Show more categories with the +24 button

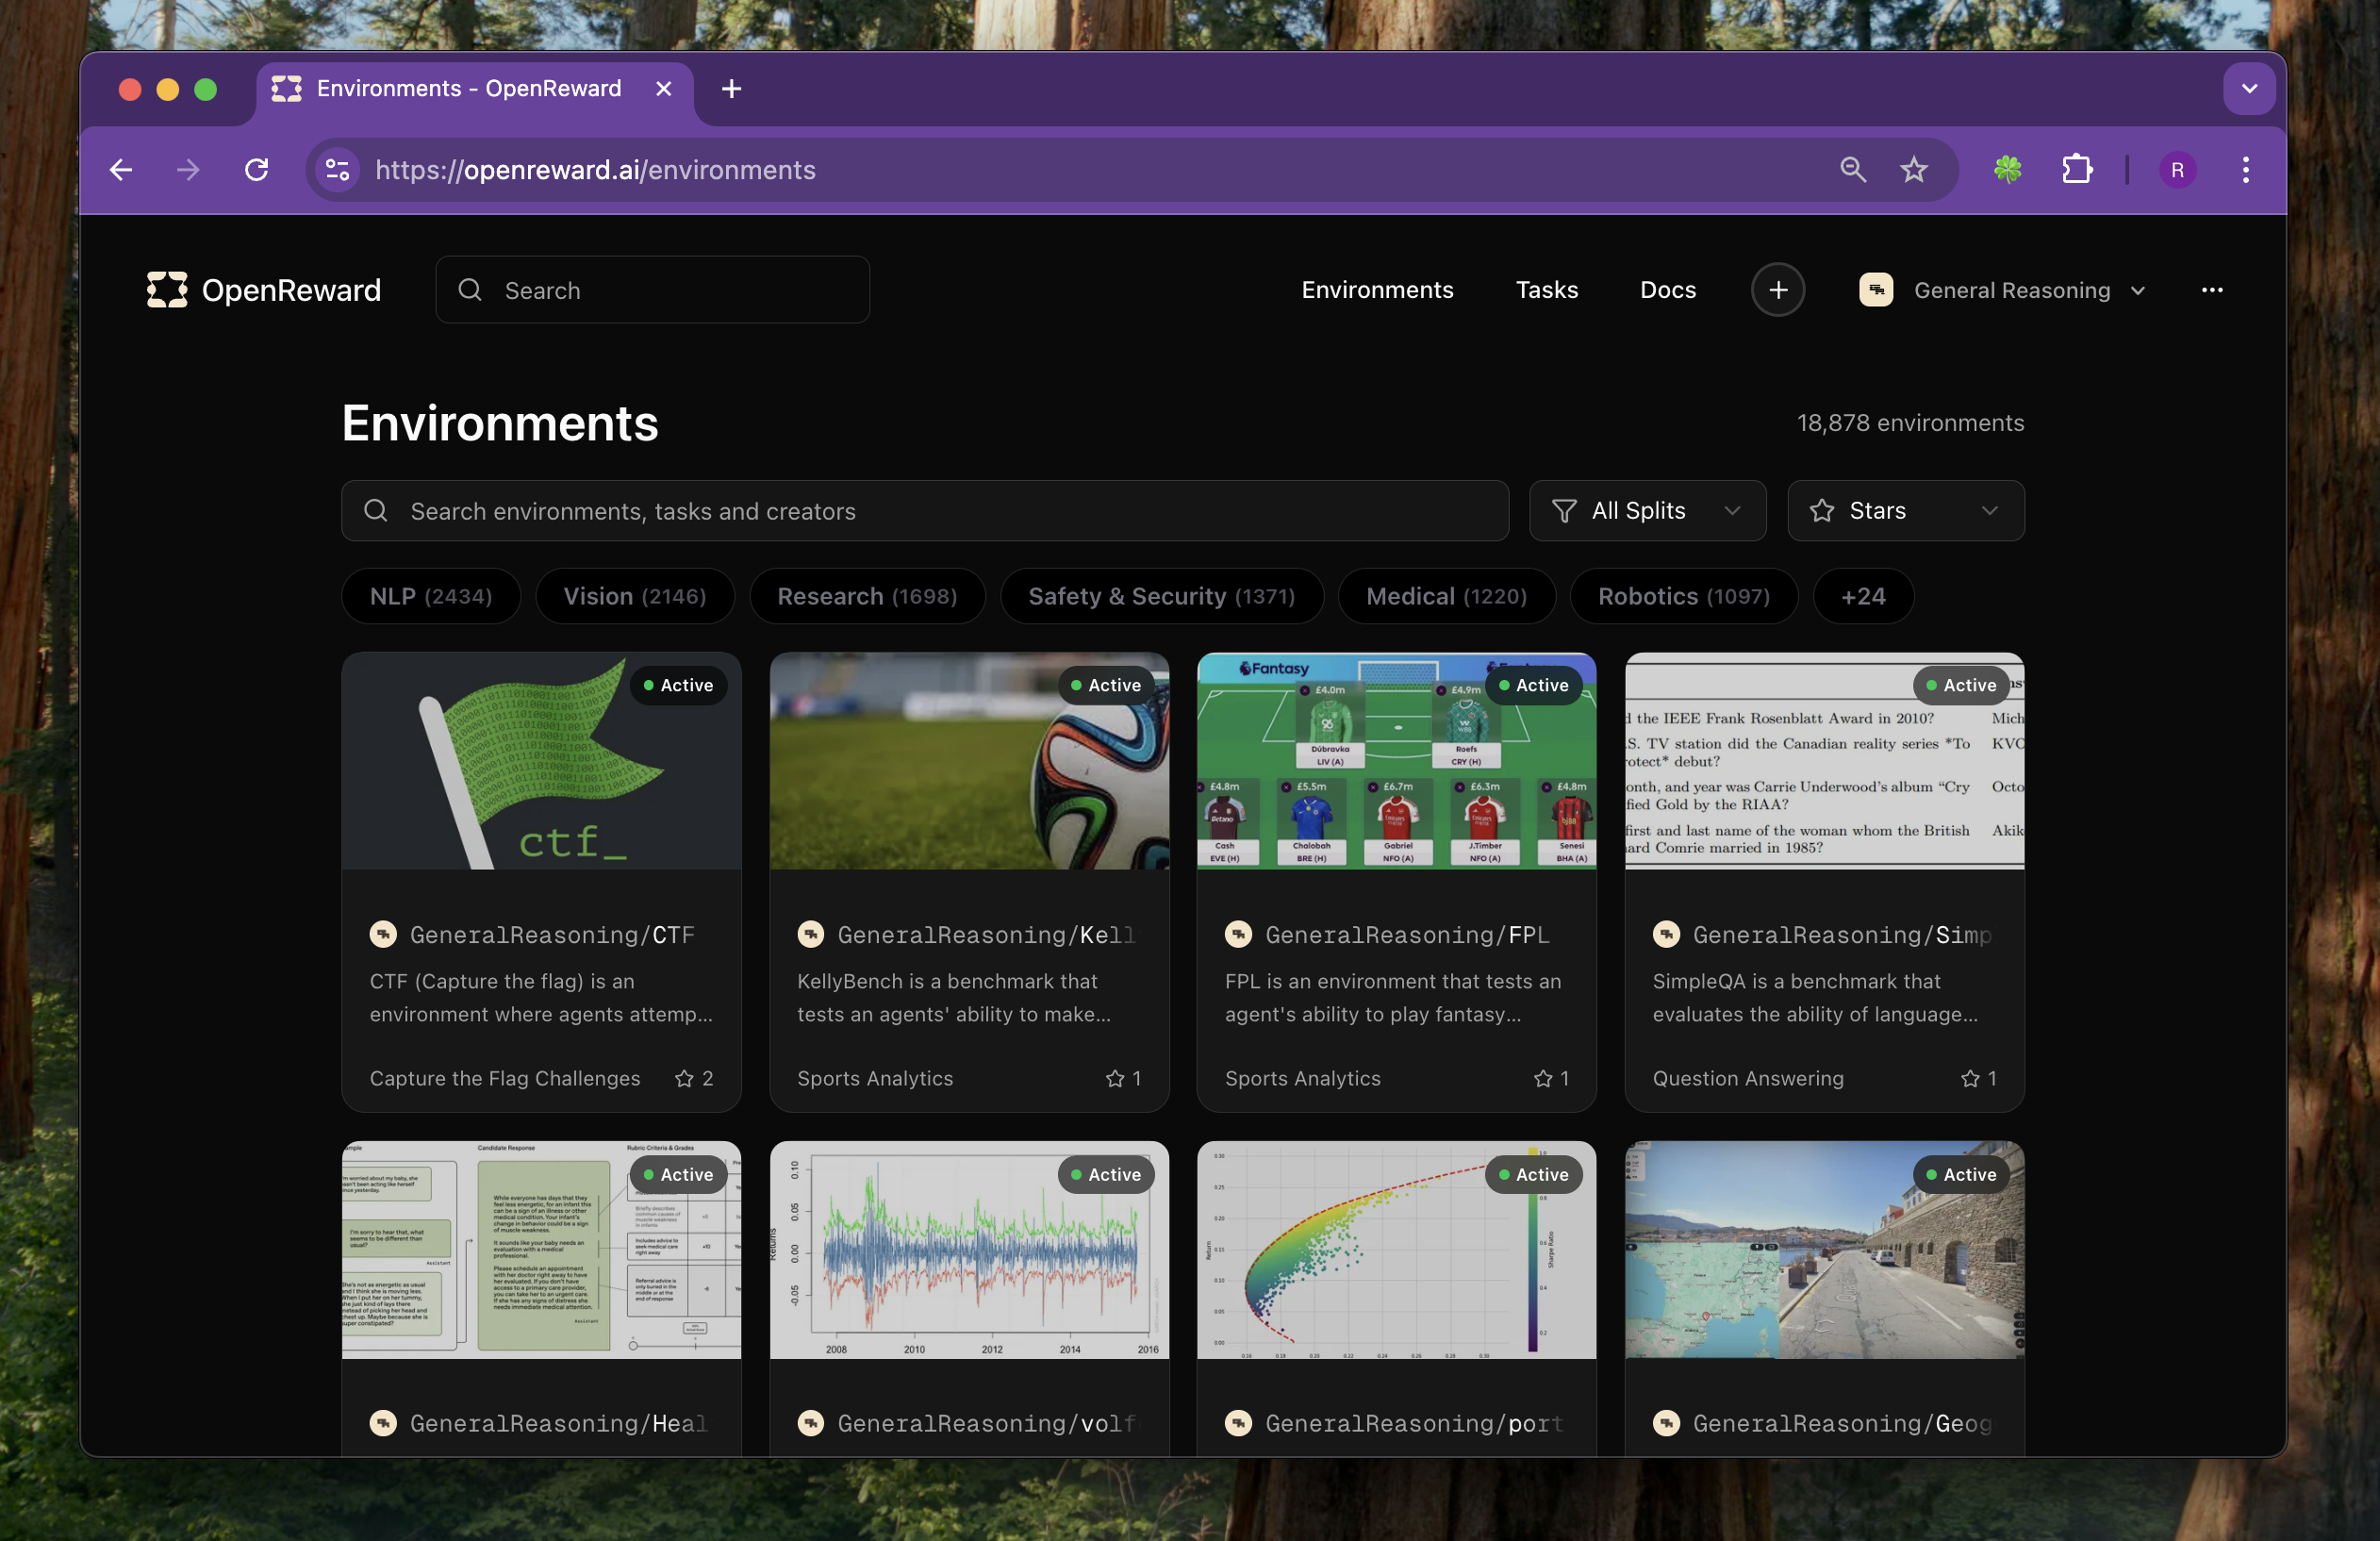coord(1862,596)
